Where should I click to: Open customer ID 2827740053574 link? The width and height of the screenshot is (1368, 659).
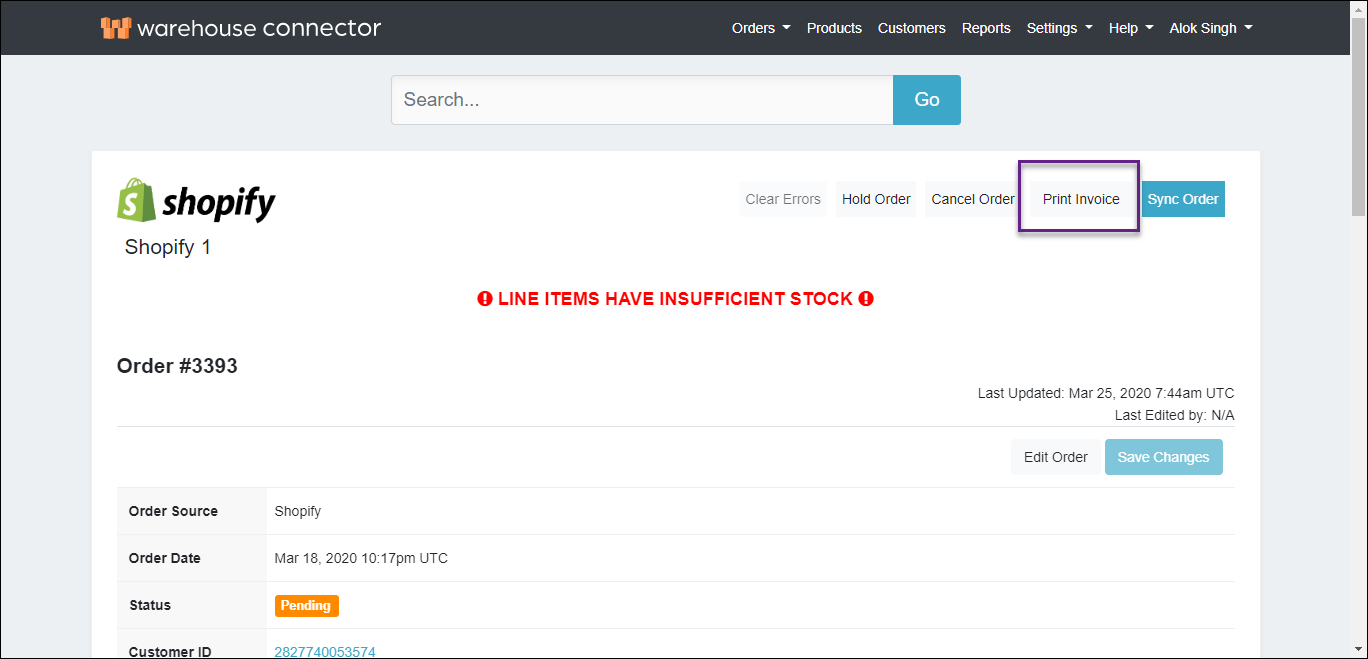pyautogui.click(x=325, y=652)
